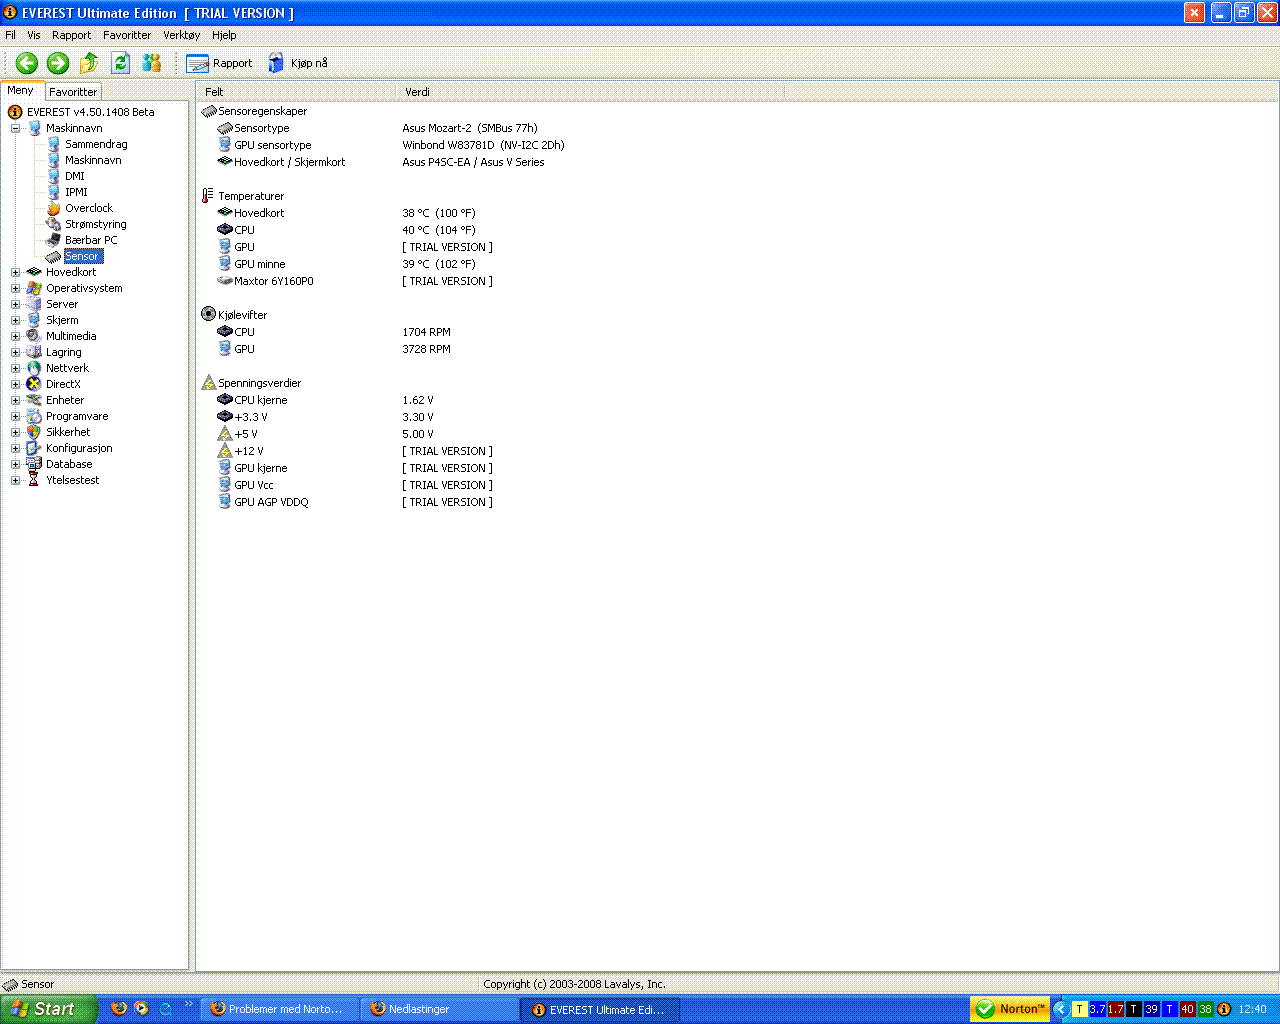Image resolution: width=1280 pixels, height=1024 pixels.
Task: Click the Enheter devices icon
Action: 34,400
